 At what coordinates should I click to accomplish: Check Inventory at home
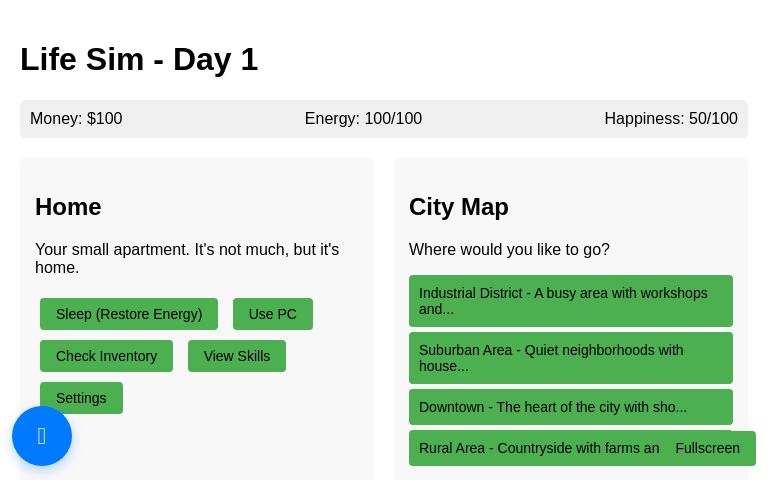coord(106,356)
